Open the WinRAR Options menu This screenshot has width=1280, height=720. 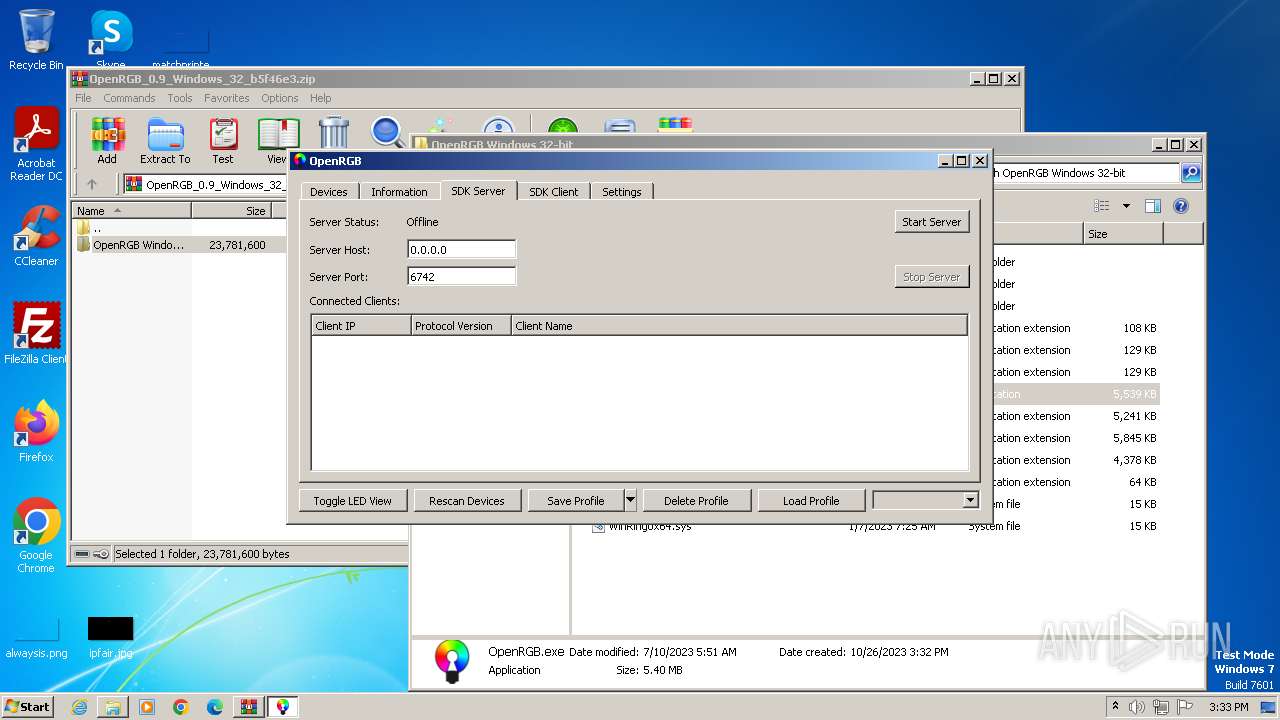pyautogui.click(x=280, y=98)
